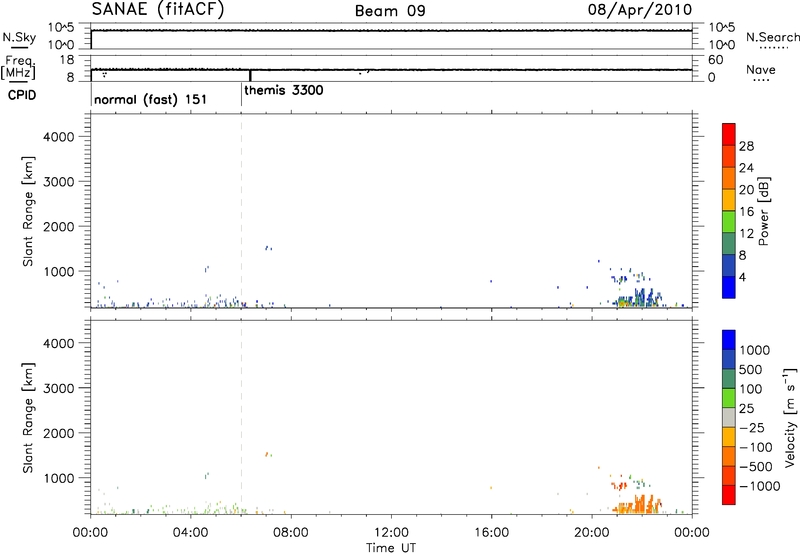Click the SANAE (fitACF) plot title
Viewport: 800px width, 554px height.
(x=158, y=10)
